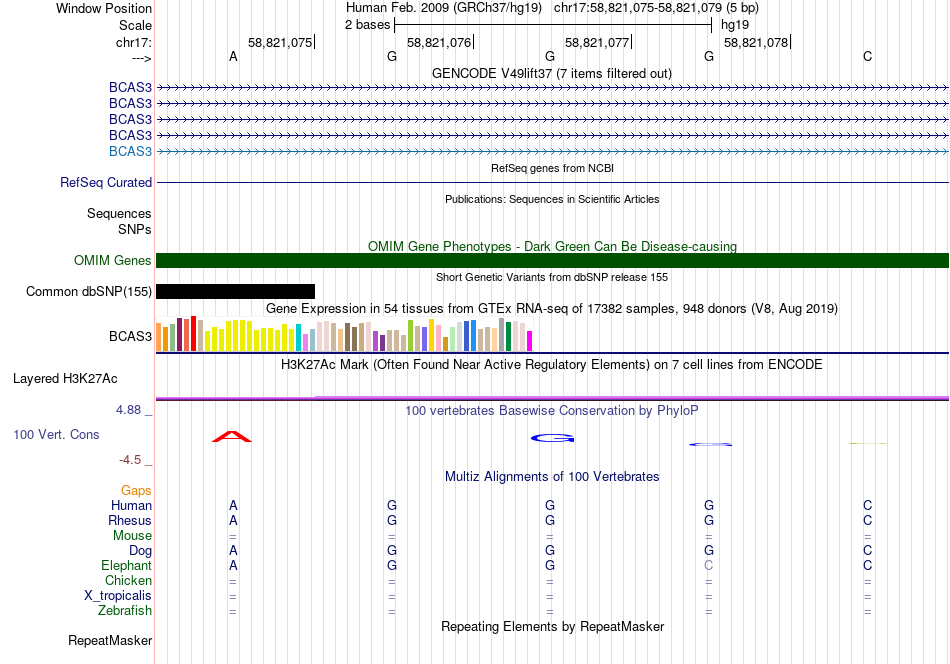
Task: Click the Elephant species label
Action: click(127, 566)
